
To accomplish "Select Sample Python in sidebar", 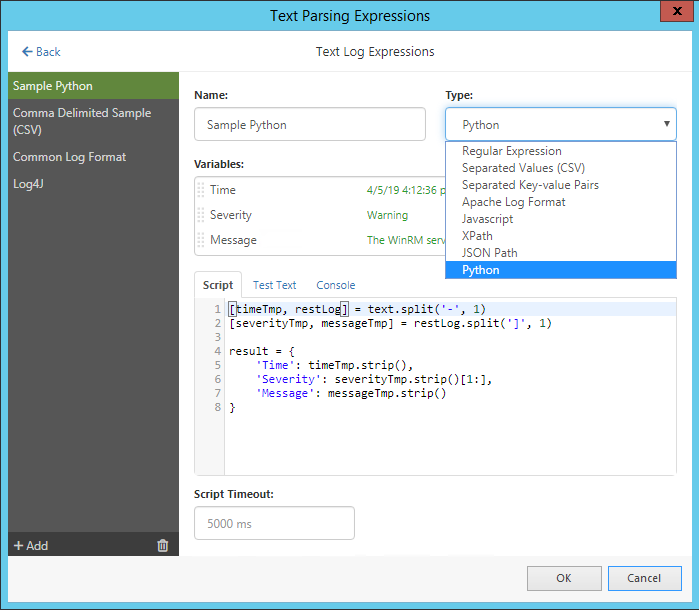I will point(93,86).
